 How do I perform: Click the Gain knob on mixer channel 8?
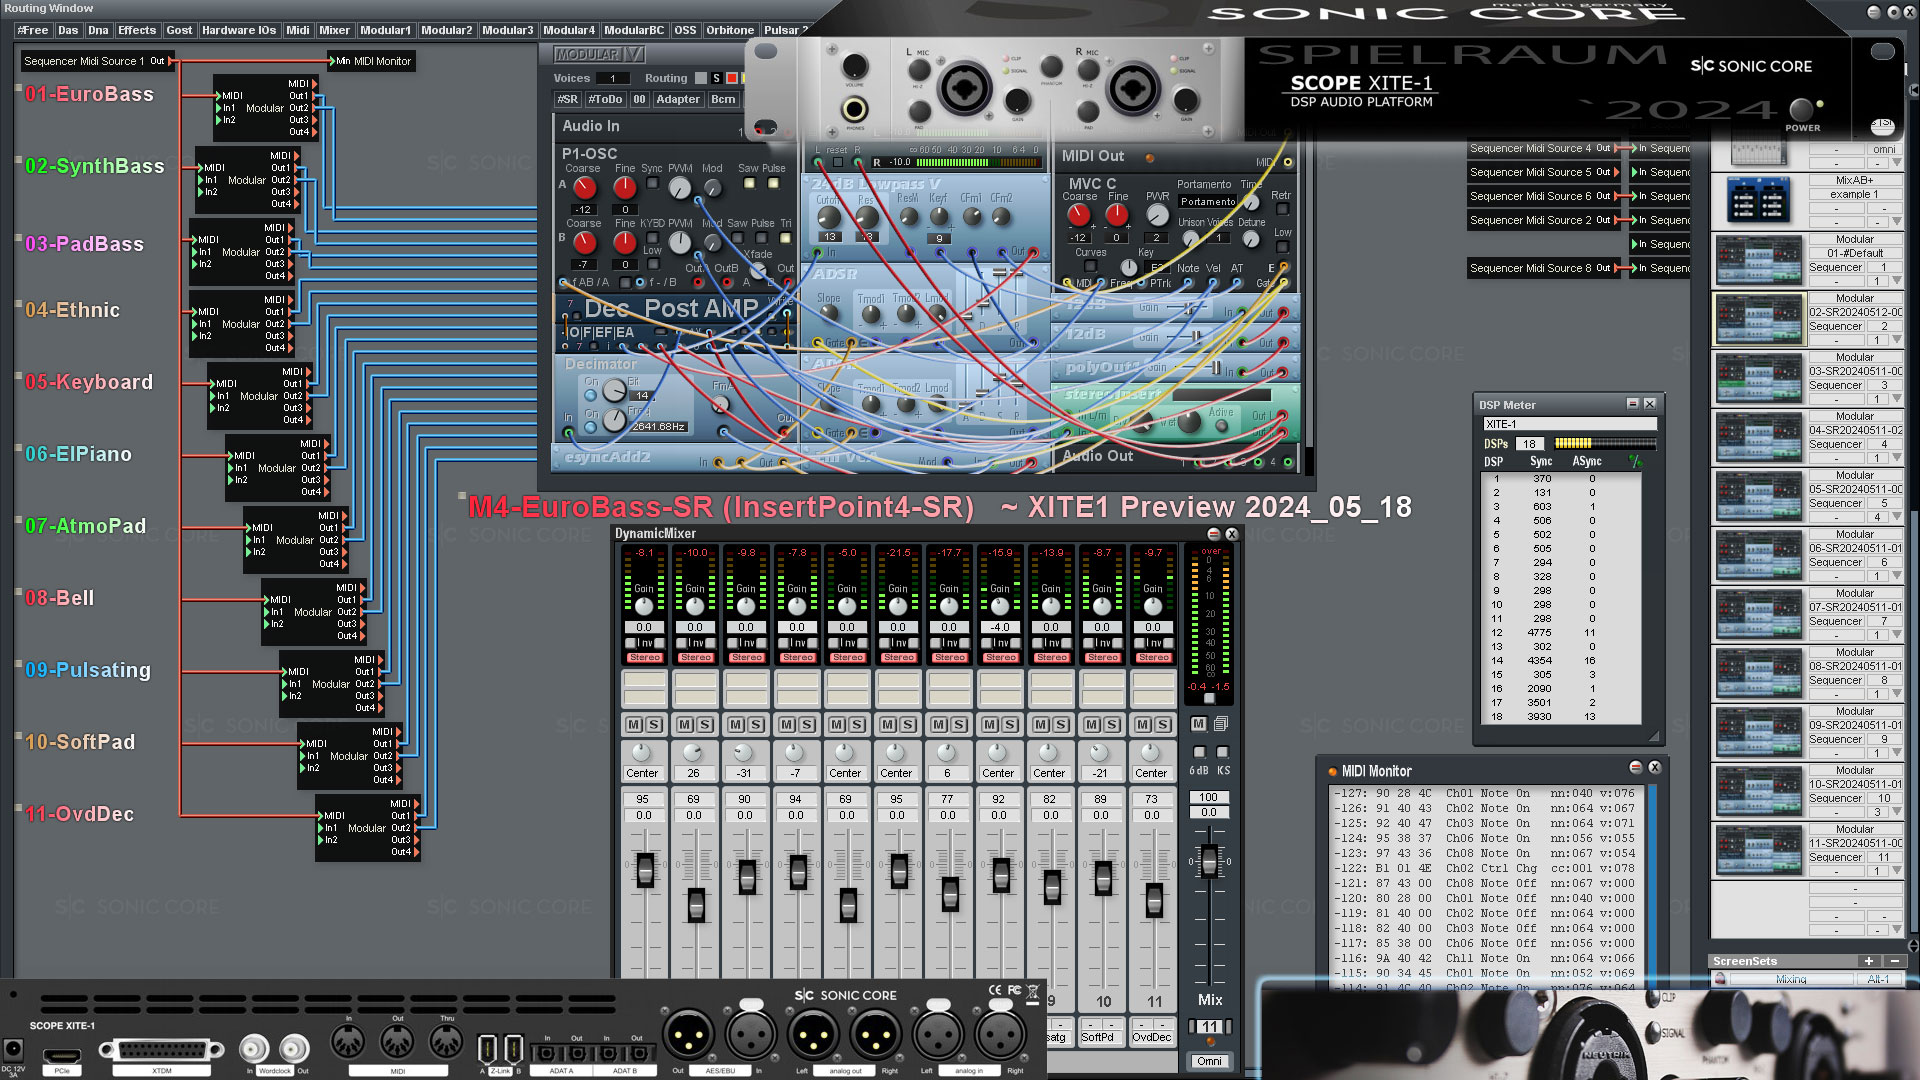coord(1000,606)
